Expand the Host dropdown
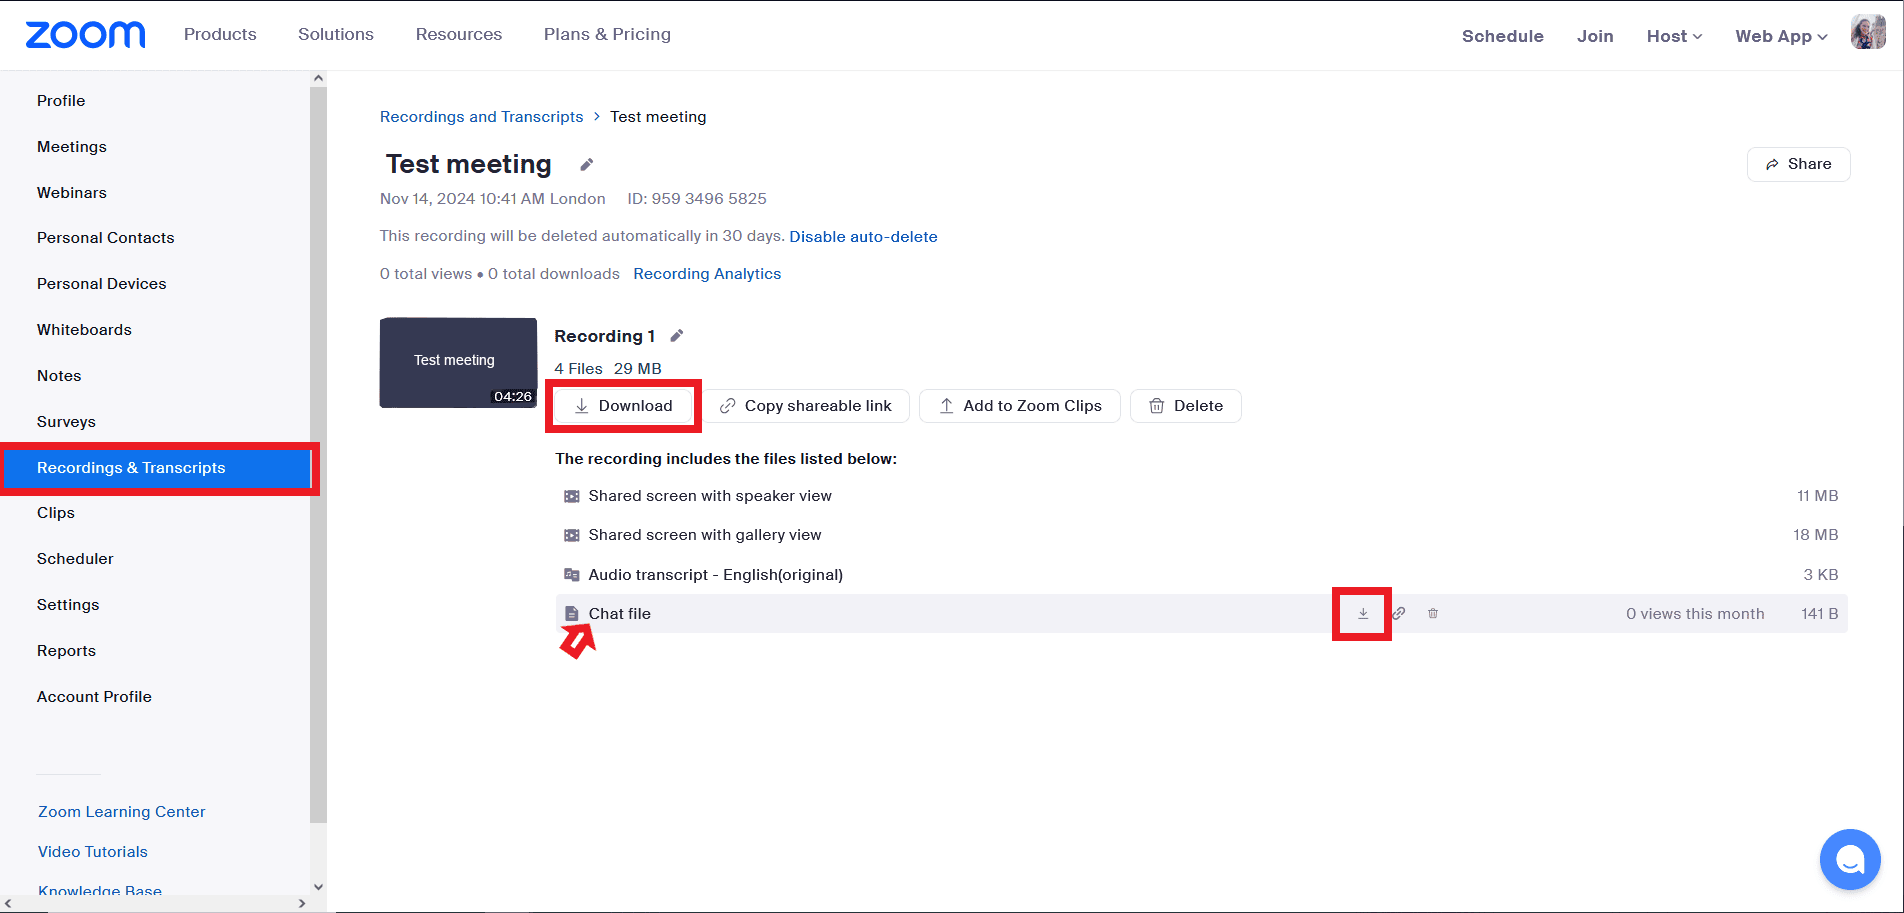The height and width of the screenshot is (913, 1904). pyautogui.click(x=1673, y=36)
